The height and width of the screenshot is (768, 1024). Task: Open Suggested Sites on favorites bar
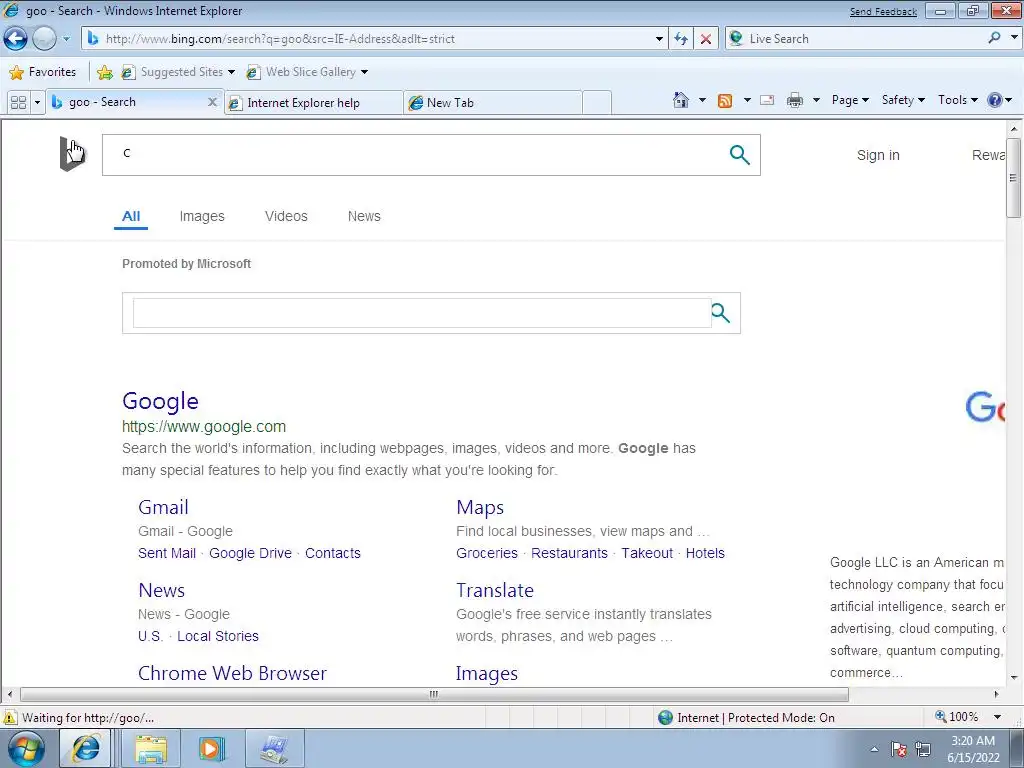click(x=178, y=72)
